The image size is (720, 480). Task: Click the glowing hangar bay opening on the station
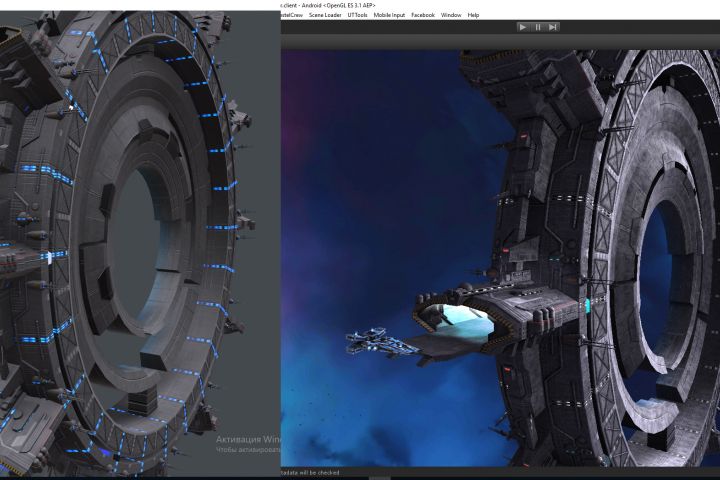464,322
